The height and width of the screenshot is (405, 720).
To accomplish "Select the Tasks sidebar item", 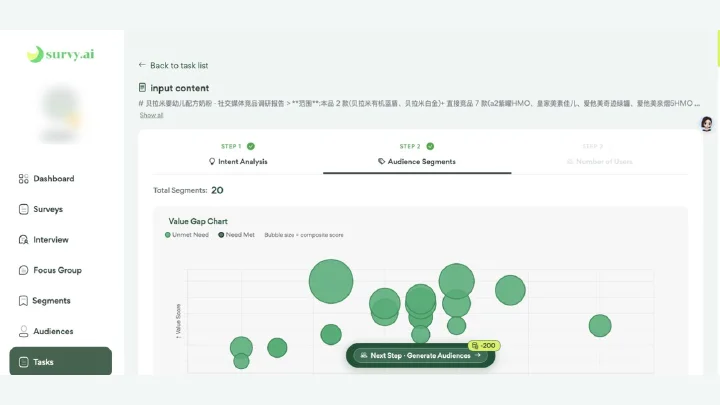I will [x=61, y=361].
